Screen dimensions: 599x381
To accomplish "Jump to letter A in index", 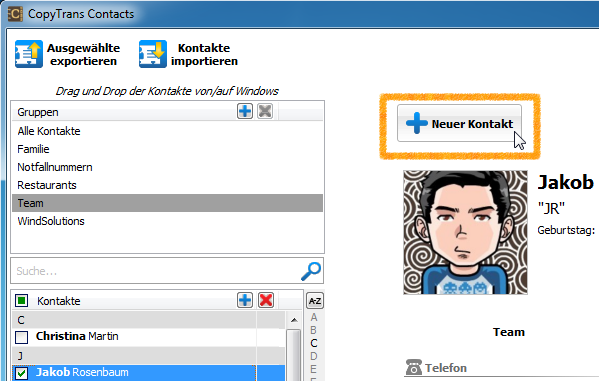I will pos(314,317).
